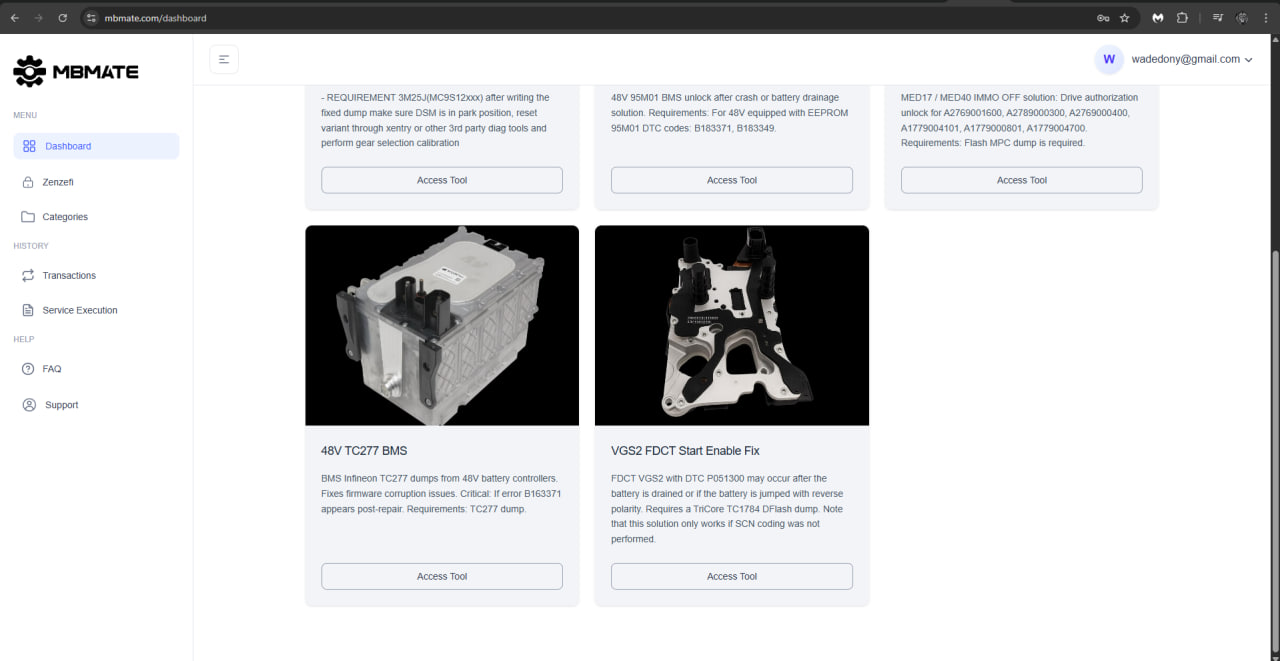
Task: View Transactions history via the arrows icon
Action: pos(27,276)
